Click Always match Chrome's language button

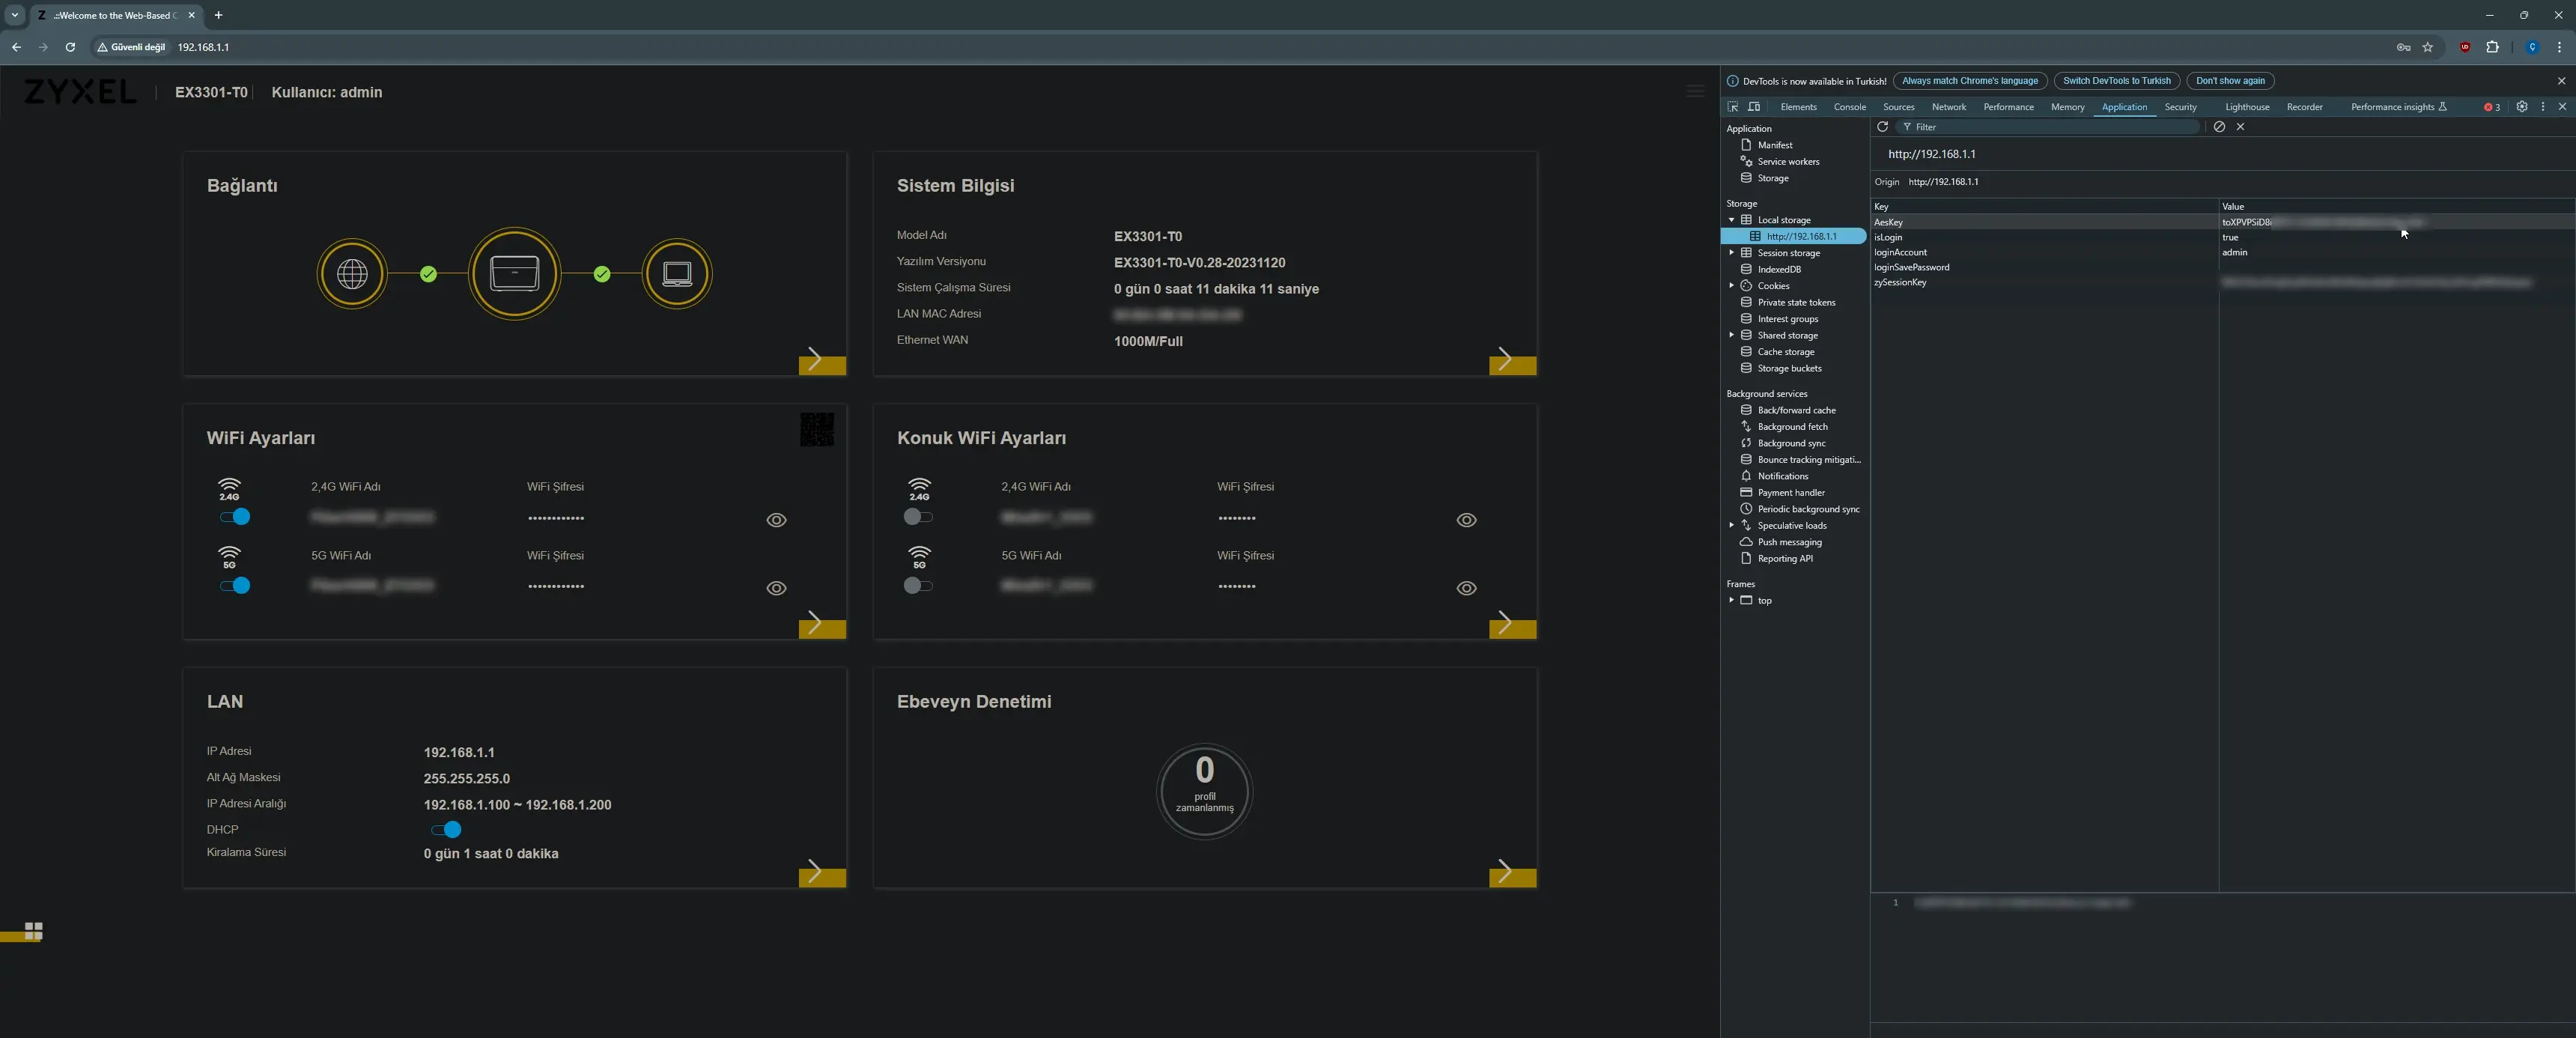pos(1969,81)
